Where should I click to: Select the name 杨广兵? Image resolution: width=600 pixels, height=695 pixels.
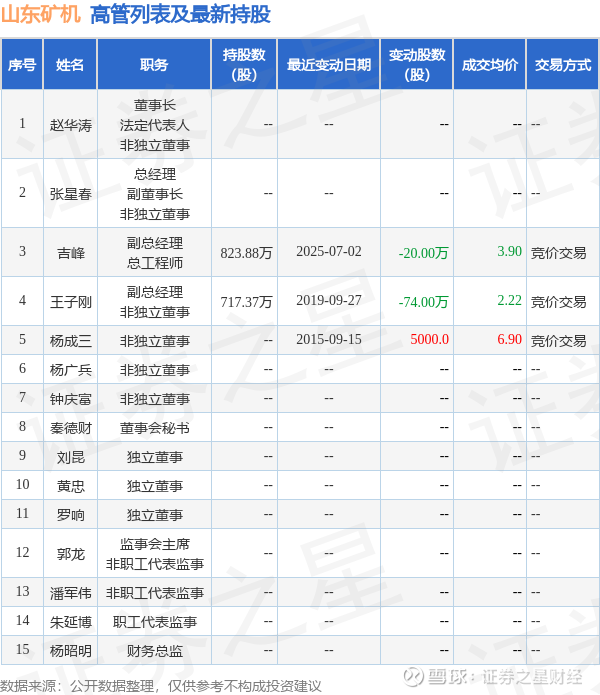coord(70,370)
